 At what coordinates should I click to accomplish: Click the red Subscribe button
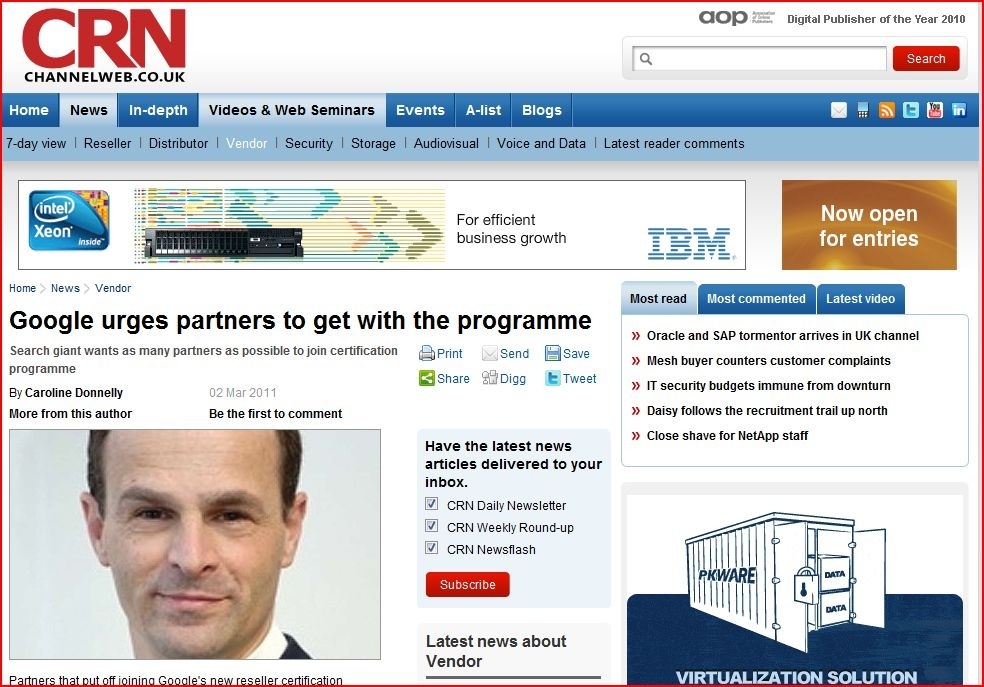(x=468, y=585)
